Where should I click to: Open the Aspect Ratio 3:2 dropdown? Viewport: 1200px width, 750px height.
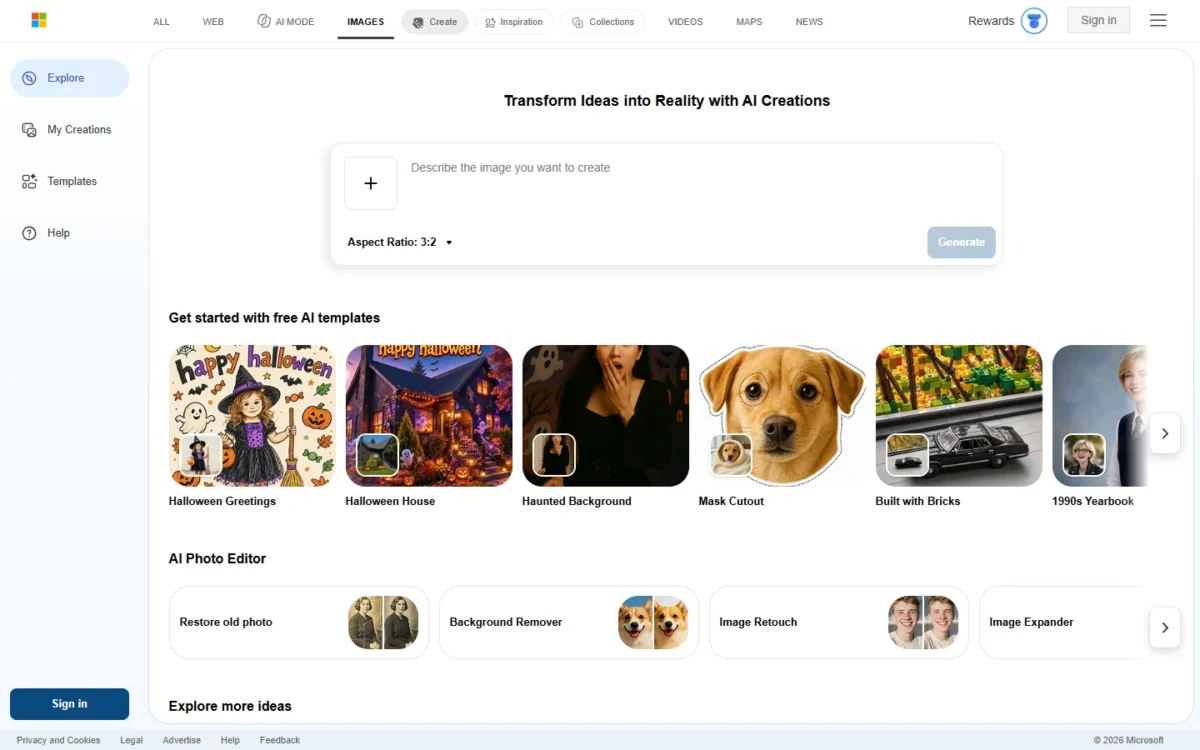[400, 242]
